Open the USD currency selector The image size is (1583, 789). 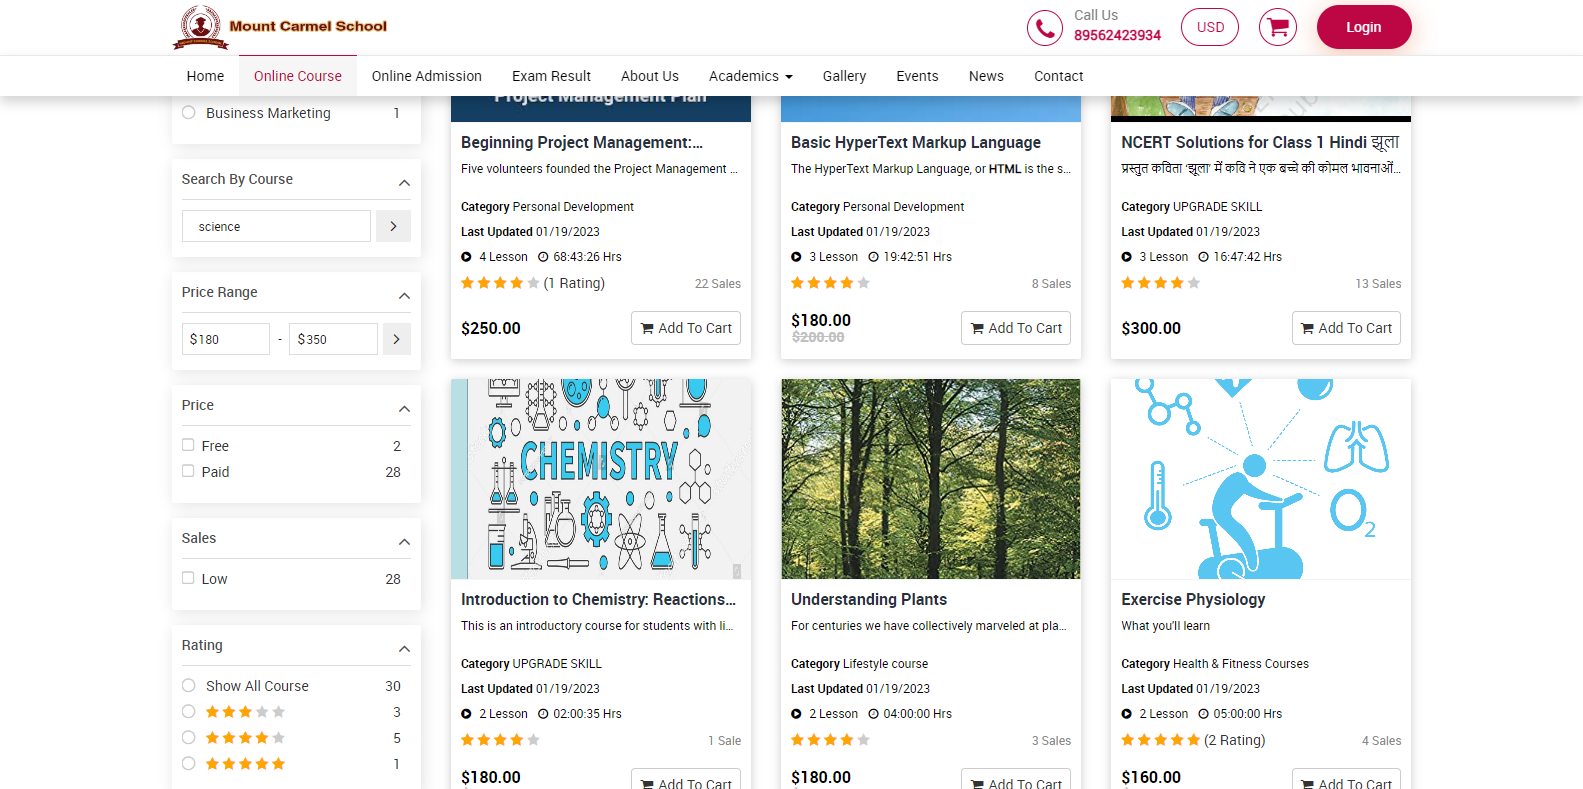coord(1210,27)
